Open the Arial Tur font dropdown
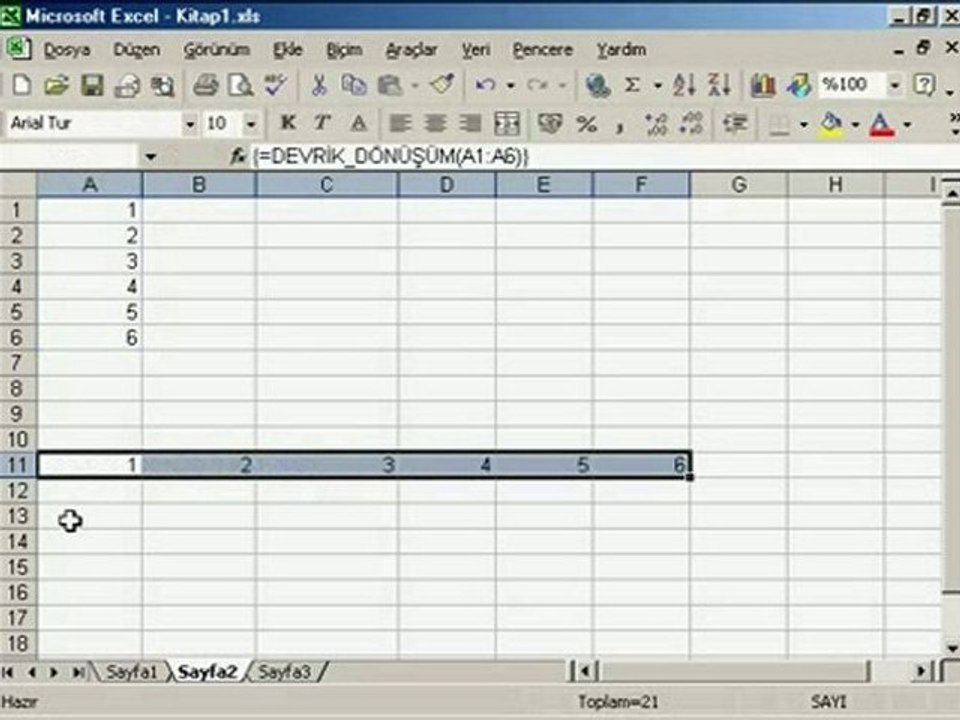960x720 pixels. pos(190,125)
